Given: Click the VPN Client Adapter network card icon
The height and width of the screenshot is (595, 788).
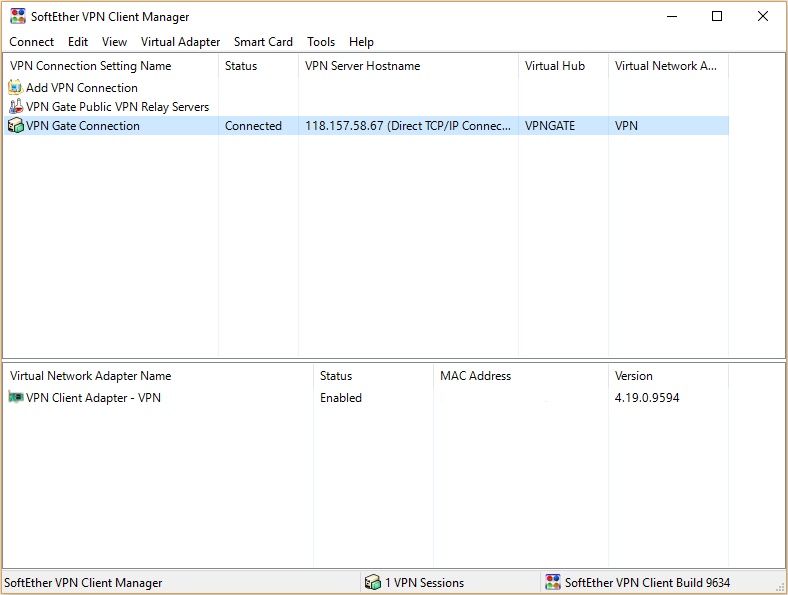Looking at the screenshot, I should click(x=16, y=398).
